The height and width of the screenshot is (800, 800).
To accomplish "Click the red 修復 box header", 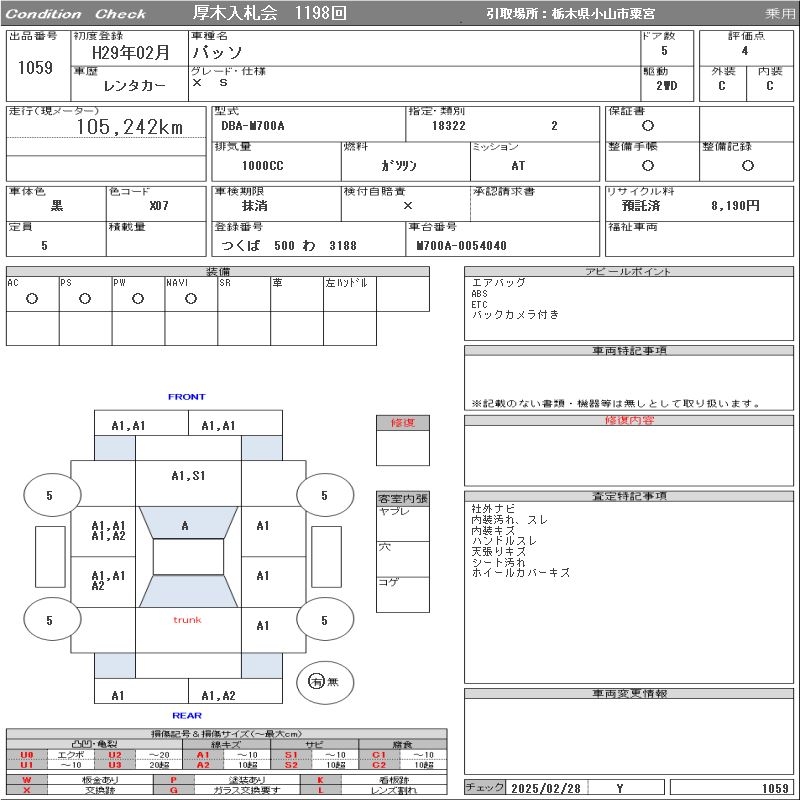I will tap(403, 422).
